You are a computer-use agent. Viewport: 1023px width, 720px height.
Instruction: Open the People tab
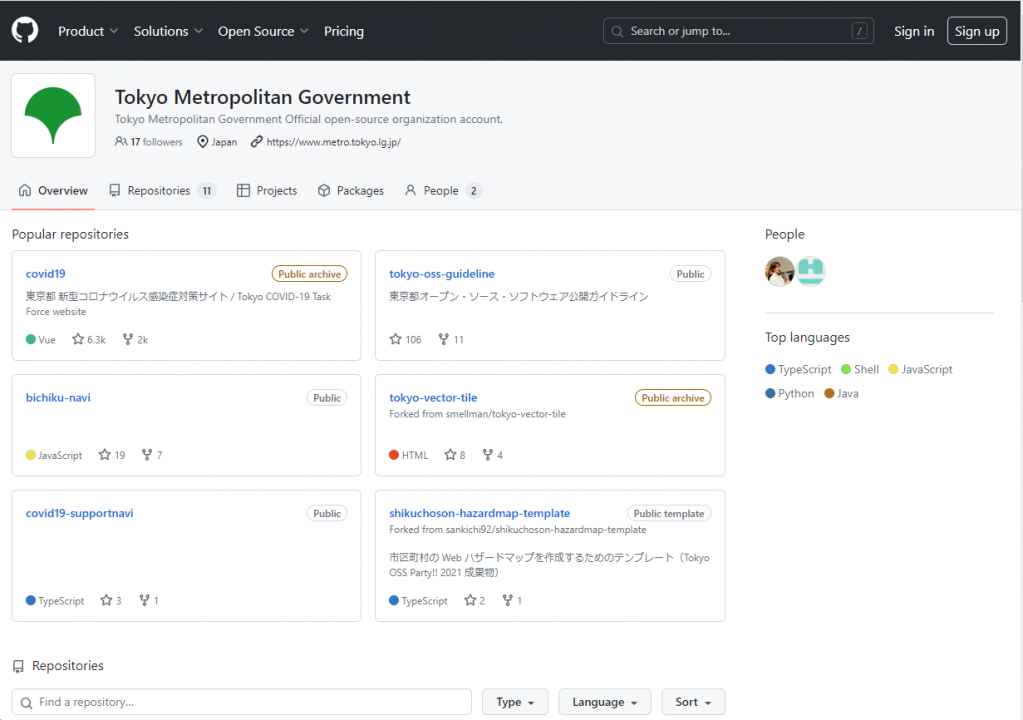[442, 190]
